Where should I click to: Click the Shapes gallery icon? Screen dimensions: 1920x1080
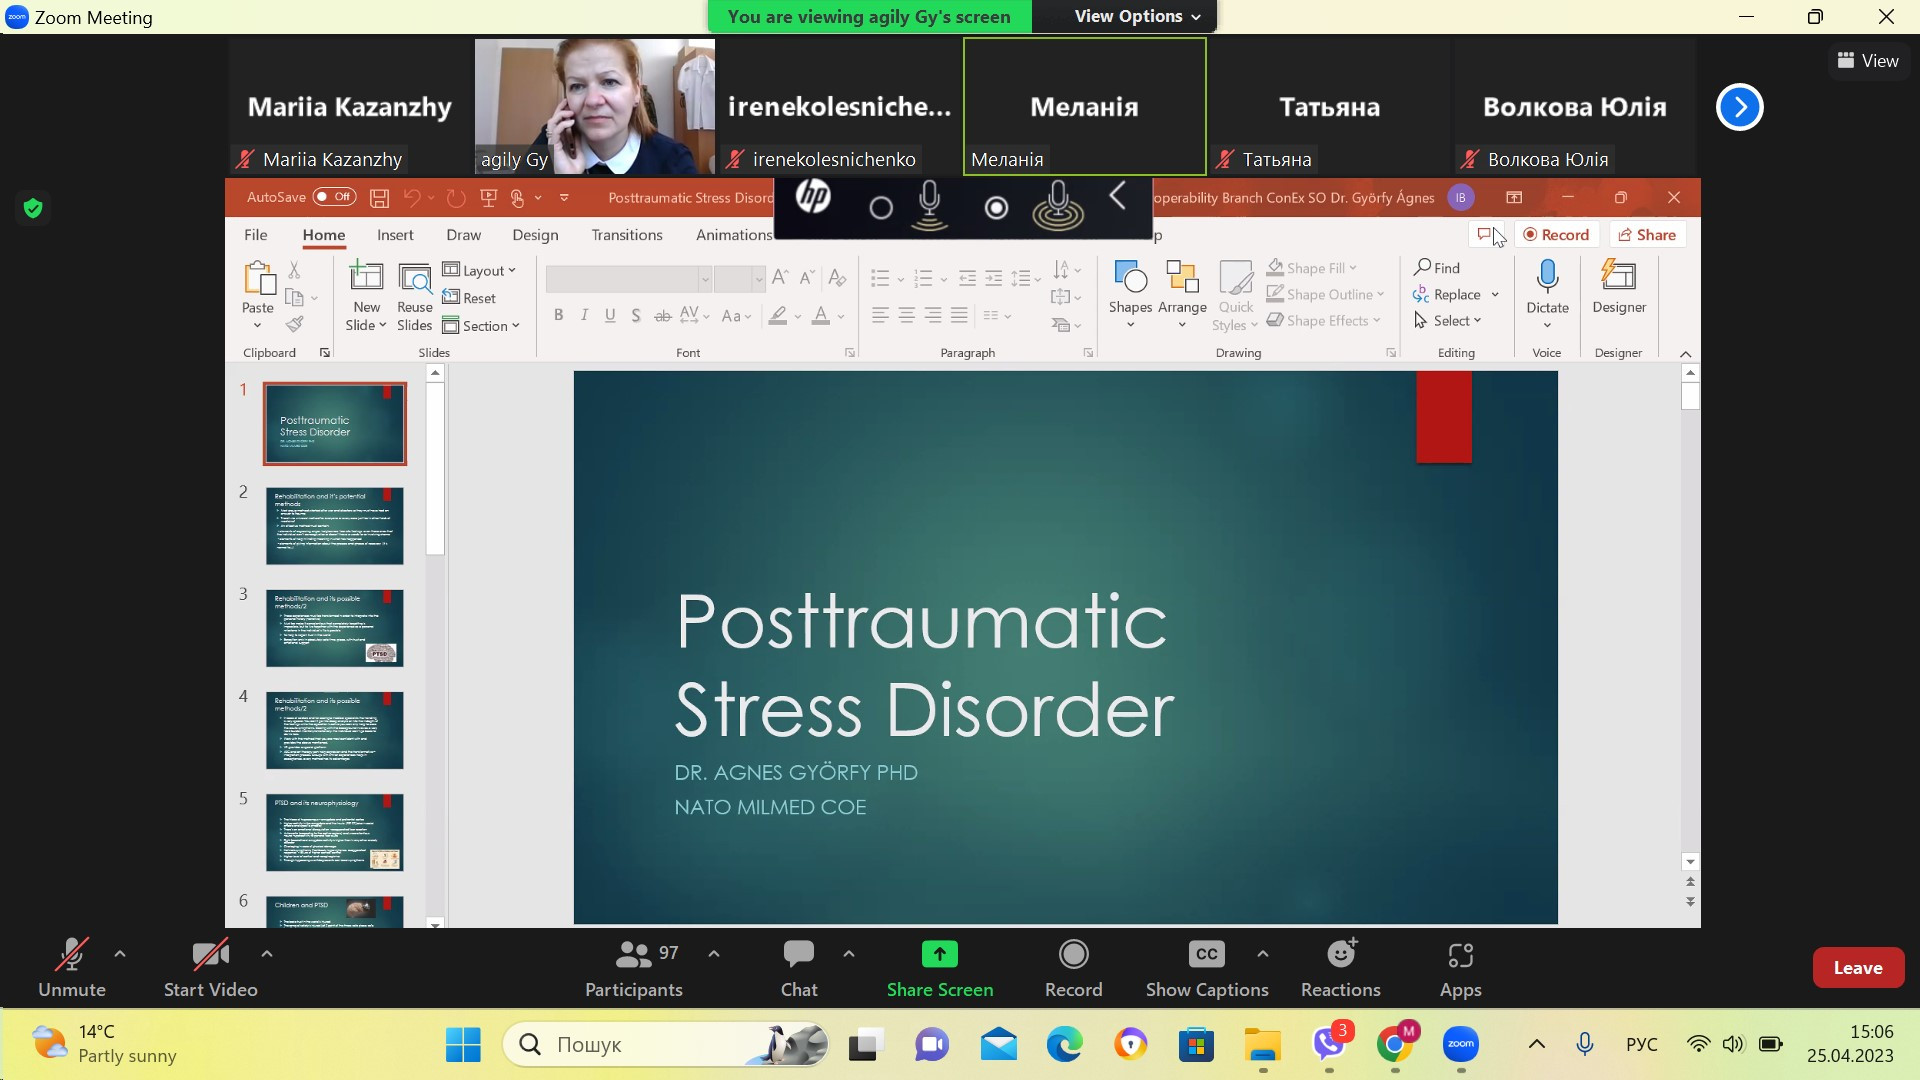[x=1130, y=277]
